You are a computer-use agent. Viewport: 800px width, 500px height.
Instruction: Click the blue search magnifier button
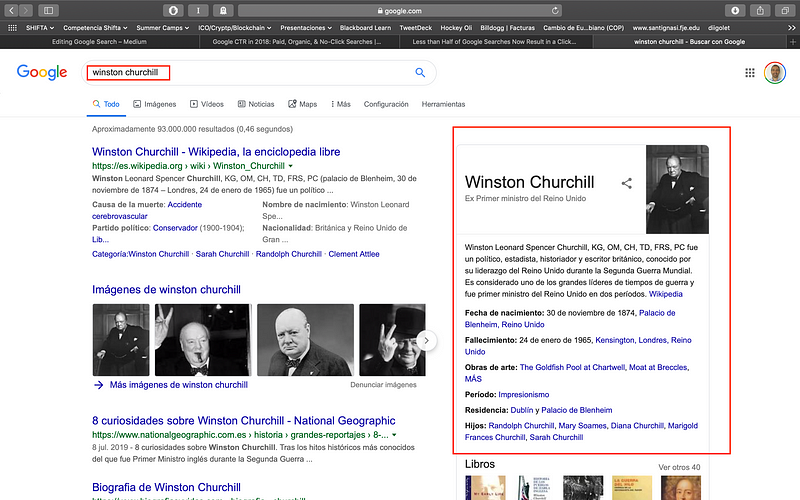(420, 72)
